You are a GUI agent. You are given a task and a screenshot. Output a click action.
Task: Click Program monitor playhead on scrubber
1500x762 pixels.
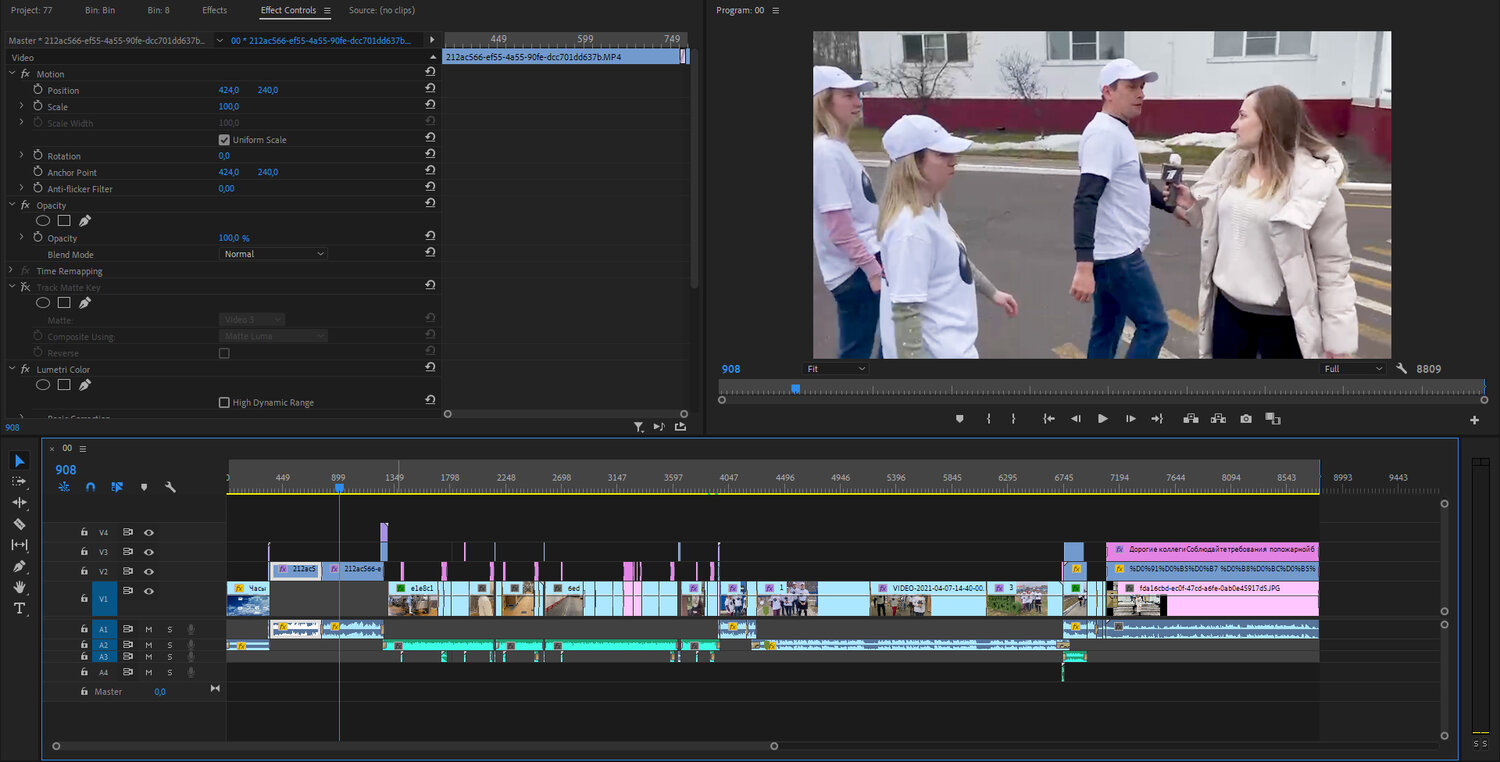pos(796,388)
